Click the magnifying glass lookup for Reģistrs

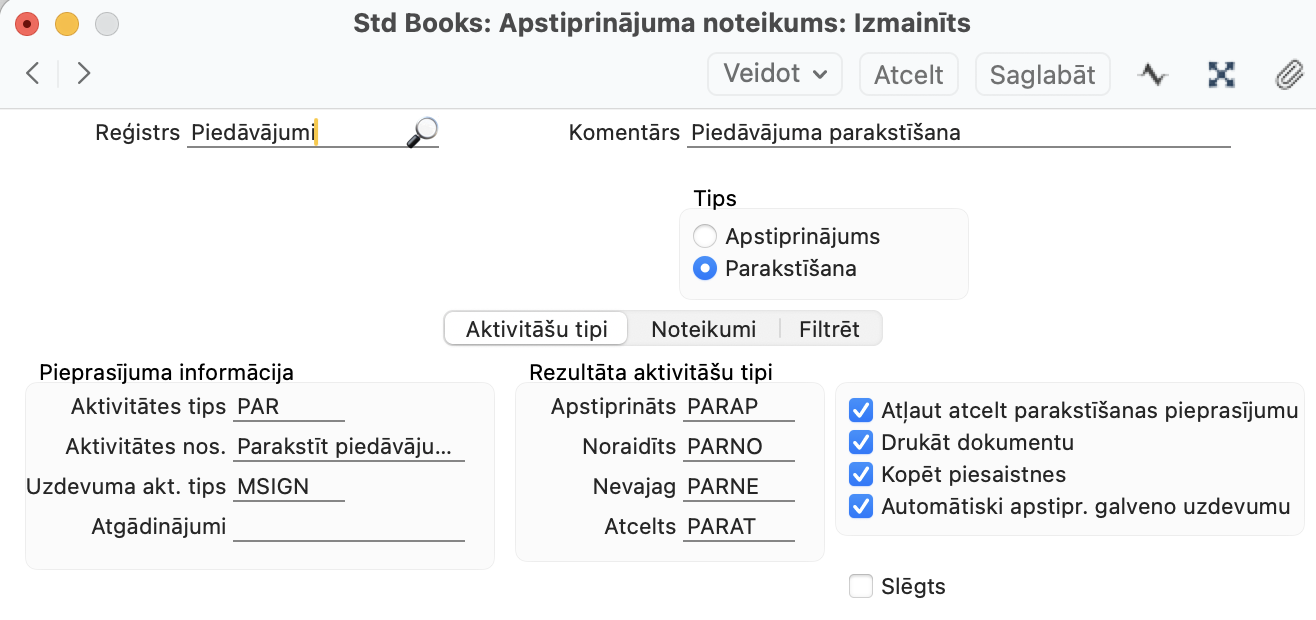(422, 132)
